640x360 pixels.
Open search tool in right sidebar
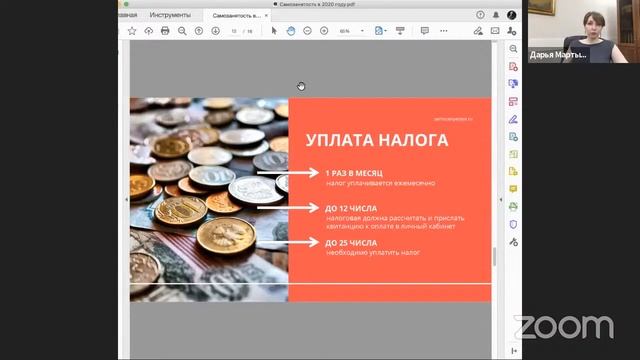tap(513, 49)
